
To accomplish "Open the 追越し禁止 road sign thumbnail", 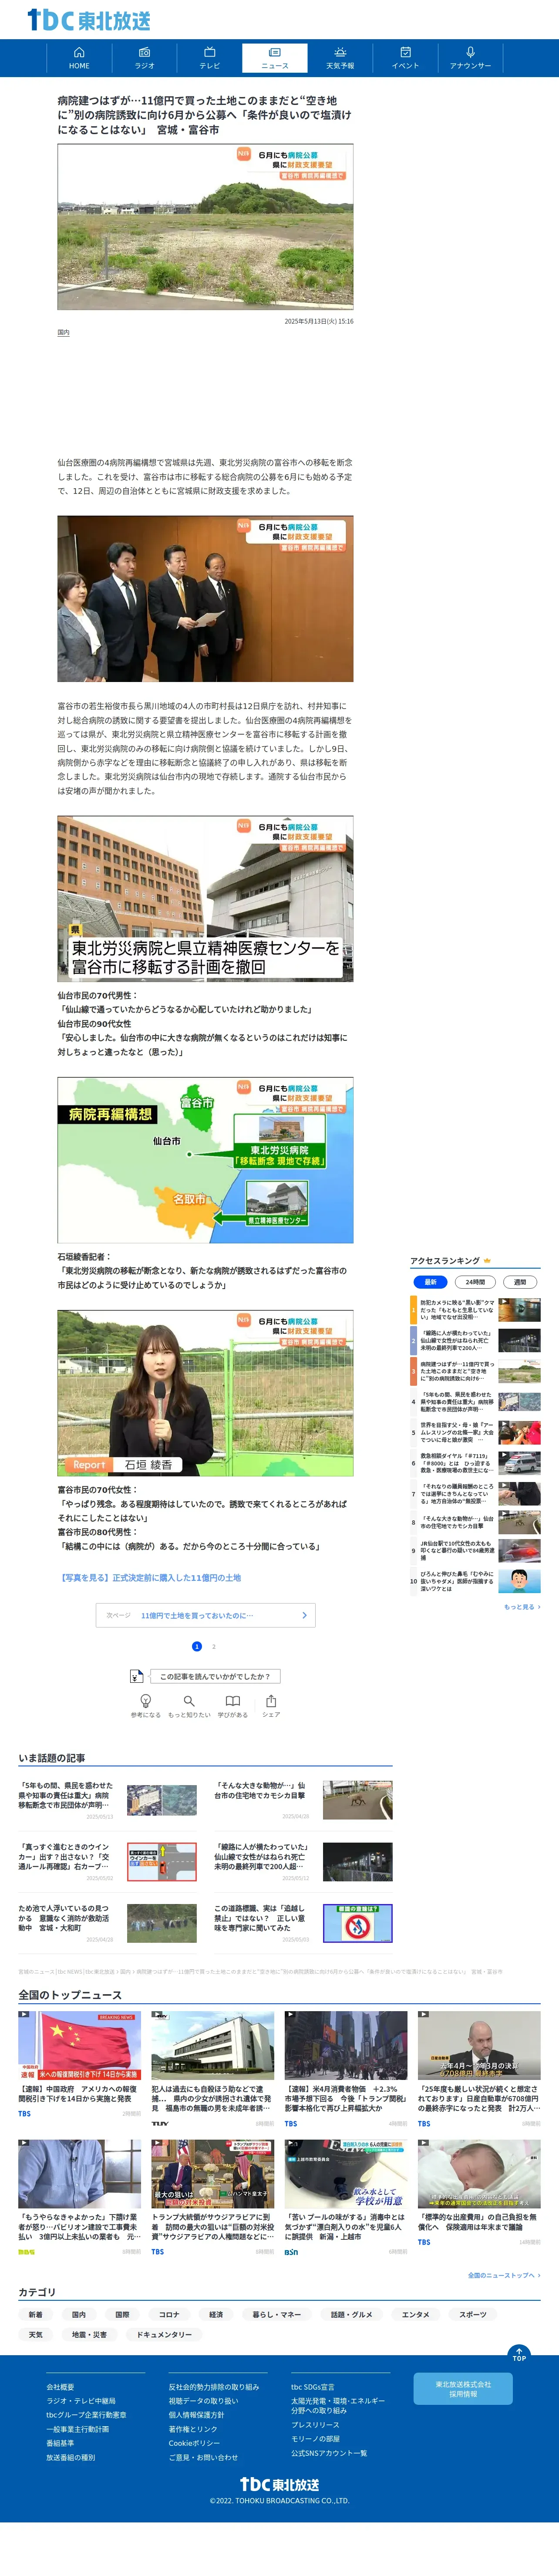I will [x=358, y=1923].
